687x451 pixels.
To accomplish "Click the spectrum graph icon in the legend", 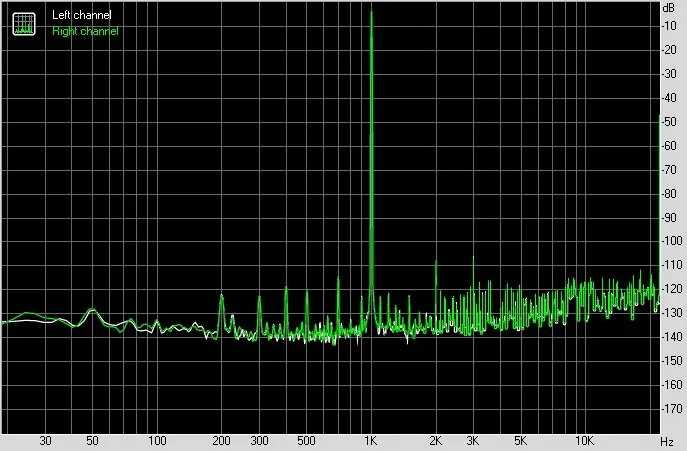I will pos(24,24).
